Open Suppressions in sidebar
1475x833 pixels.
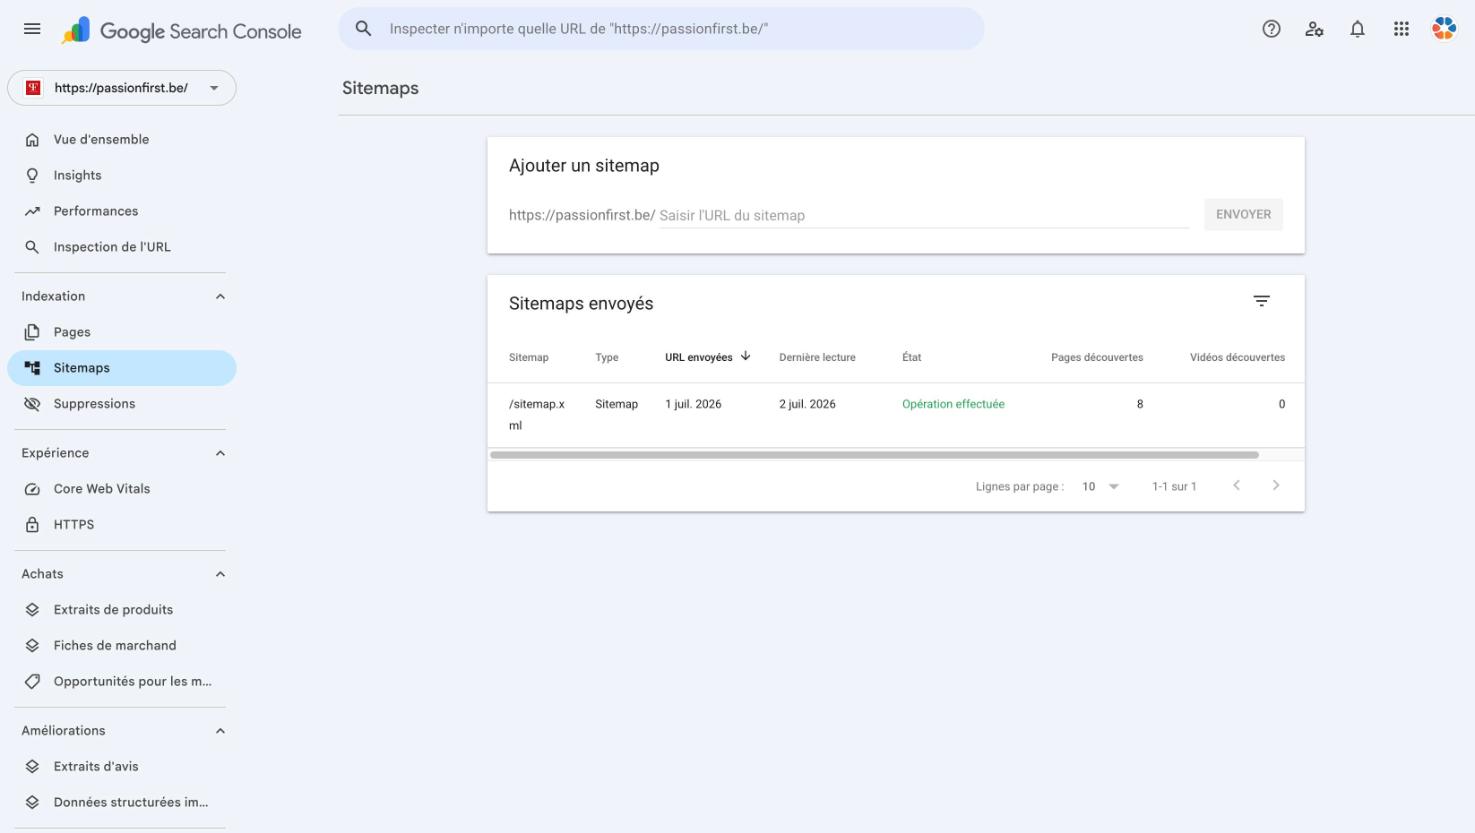[x=122, y=404]
